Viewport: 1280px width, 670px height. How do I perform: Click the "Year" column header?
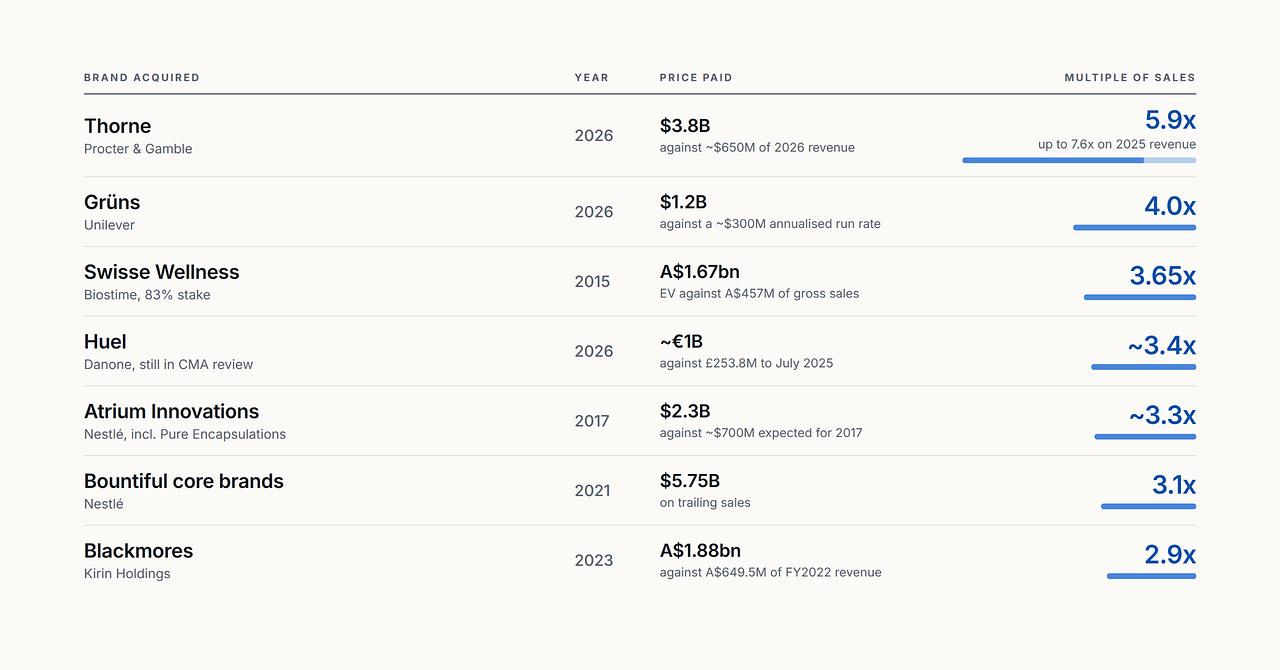tap(591, 78)
